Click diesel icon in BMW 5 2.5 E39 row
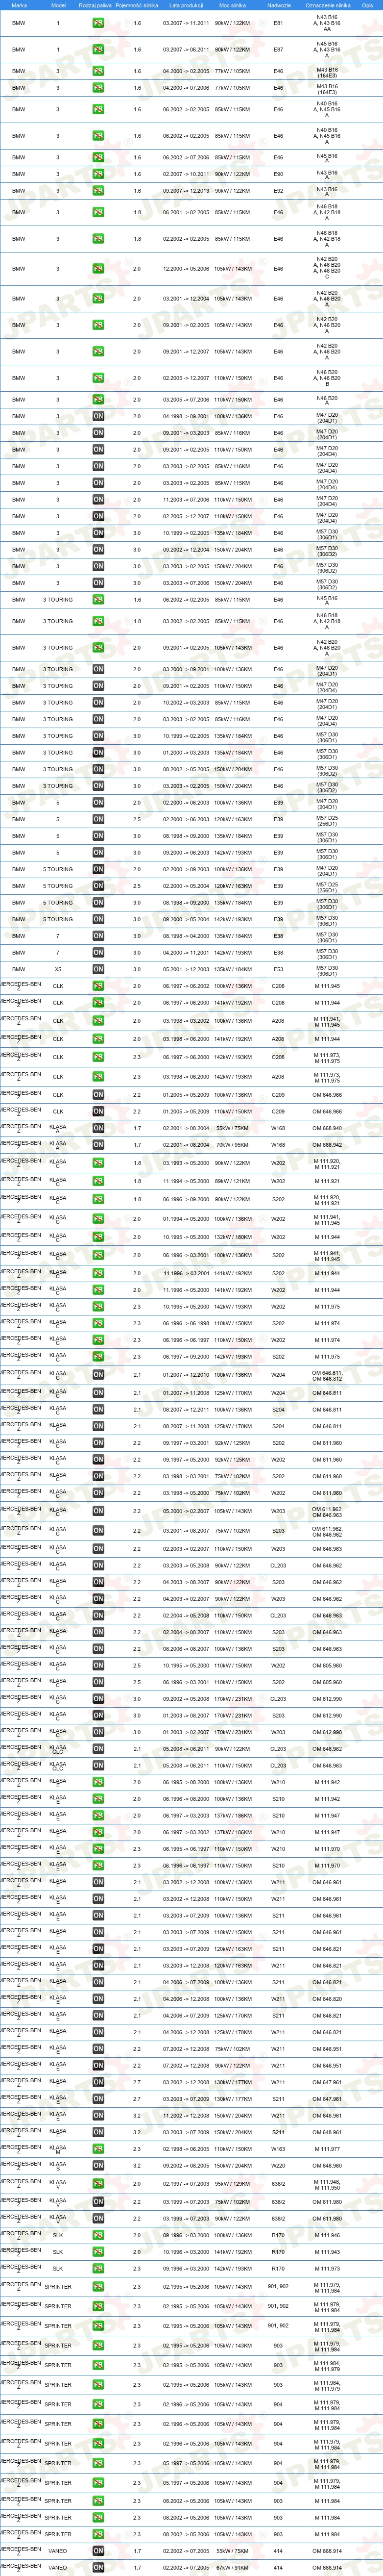This screenshot has width=383, height=2576. (x=98, y=819)
